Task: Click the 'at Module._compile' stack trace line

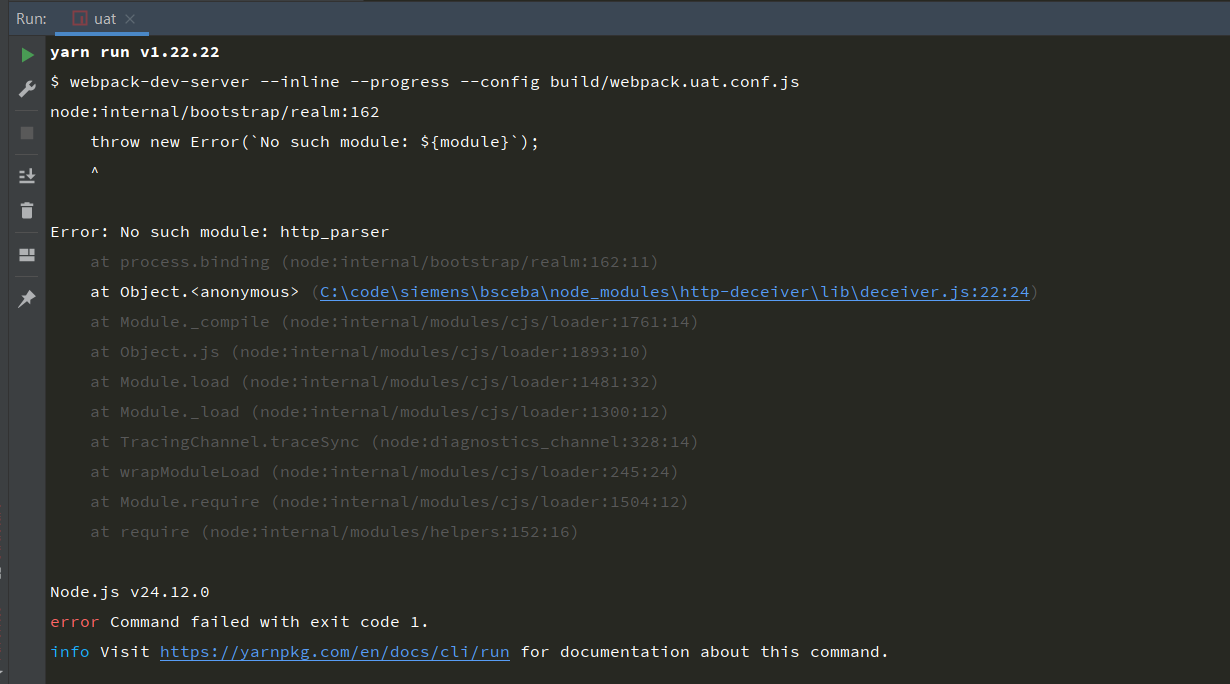Action: point(394,322)
